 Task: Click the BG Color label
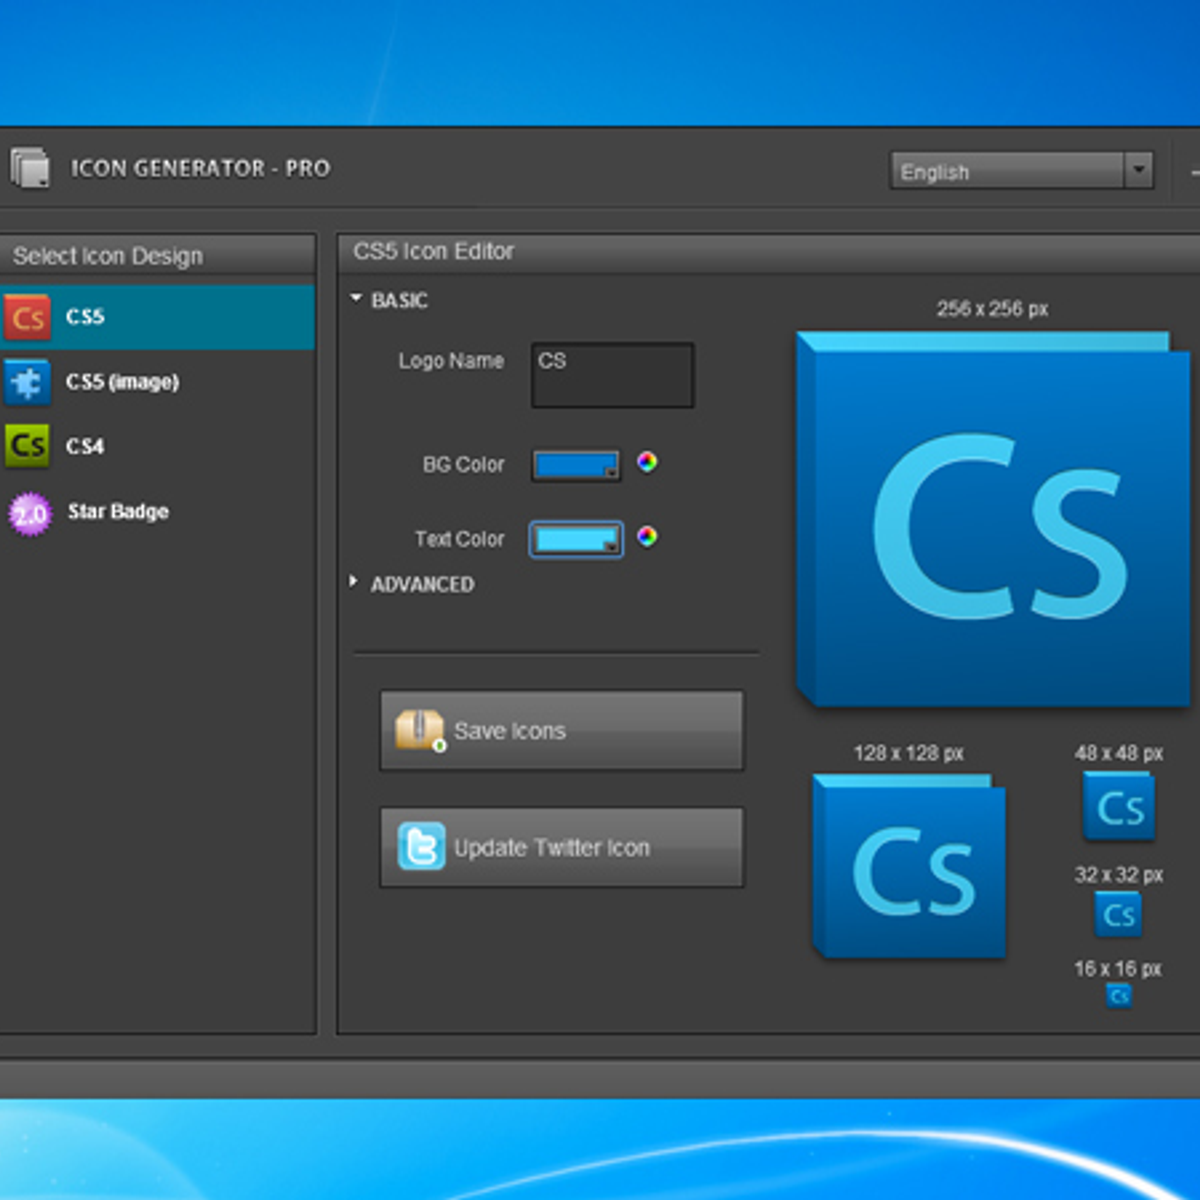(x=463, y=465)
